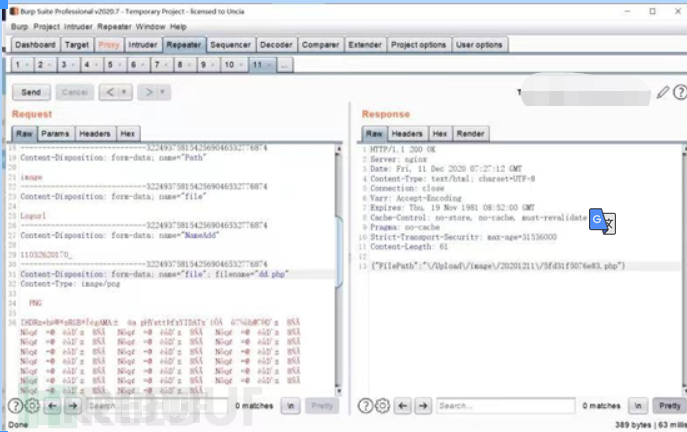
Task: Go back in request history
Action: pos(110,92)
